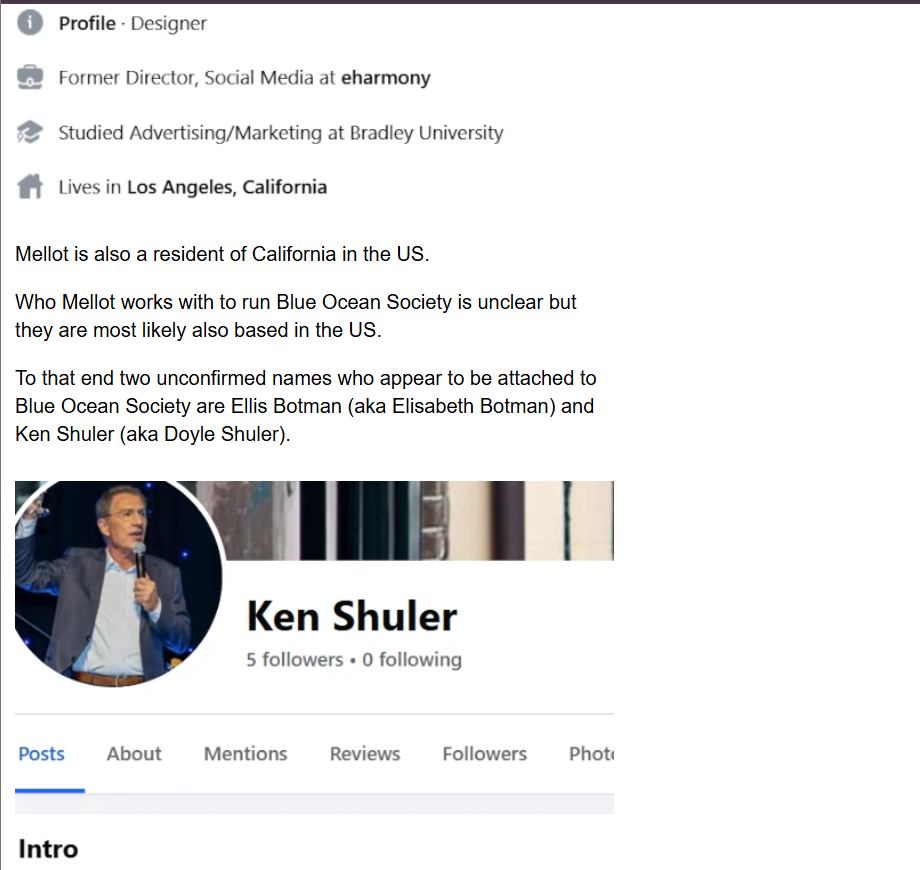Click the briefcase work icon
920x870 pixels.
coord(29,77)
